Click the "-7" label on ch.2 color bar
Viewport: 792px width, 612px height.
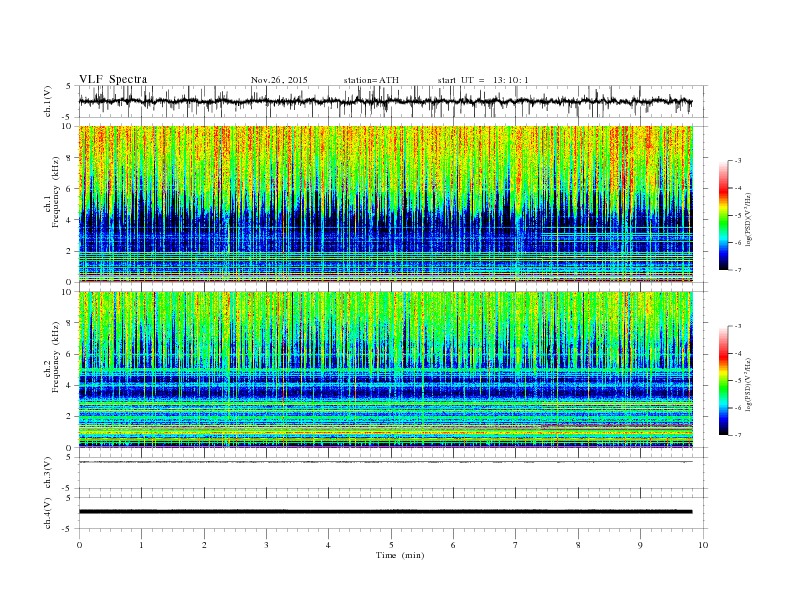(738, 435)
